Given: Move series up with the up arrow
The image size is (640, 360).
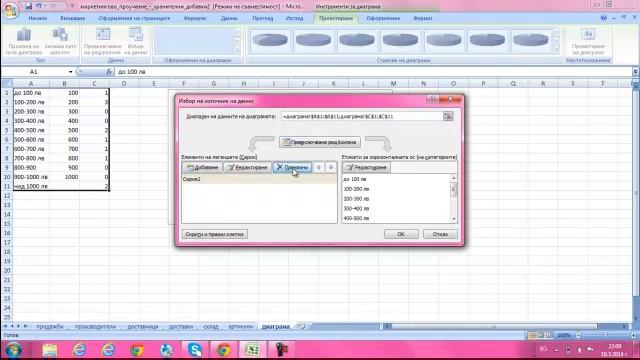Looking at the screenshot, I should pos(319,167).
